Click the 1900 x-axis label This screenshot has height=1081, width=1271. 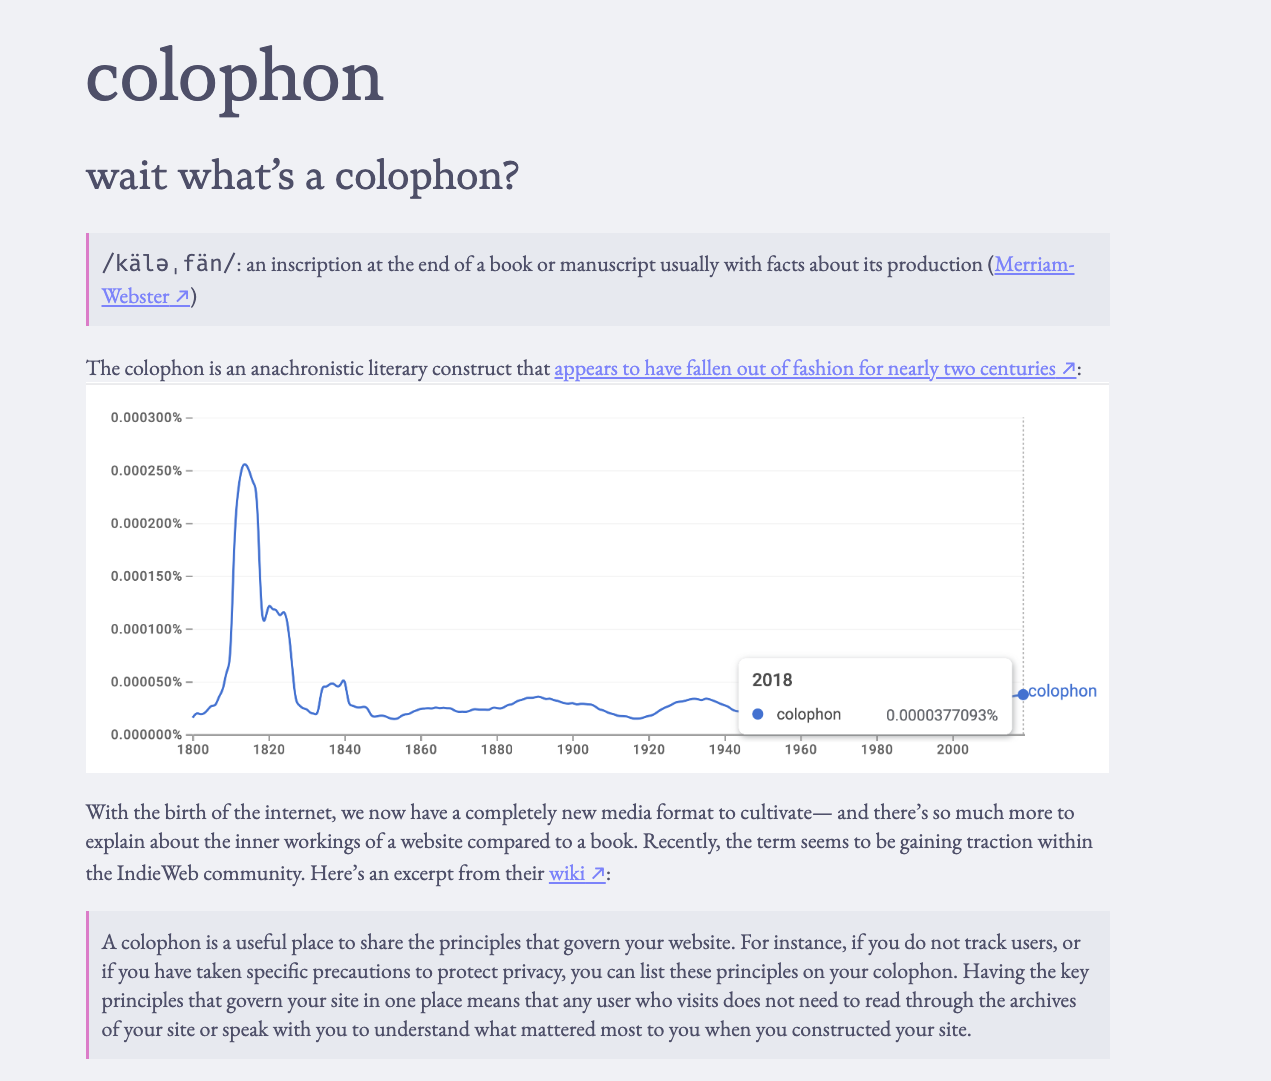pos(572,749)
